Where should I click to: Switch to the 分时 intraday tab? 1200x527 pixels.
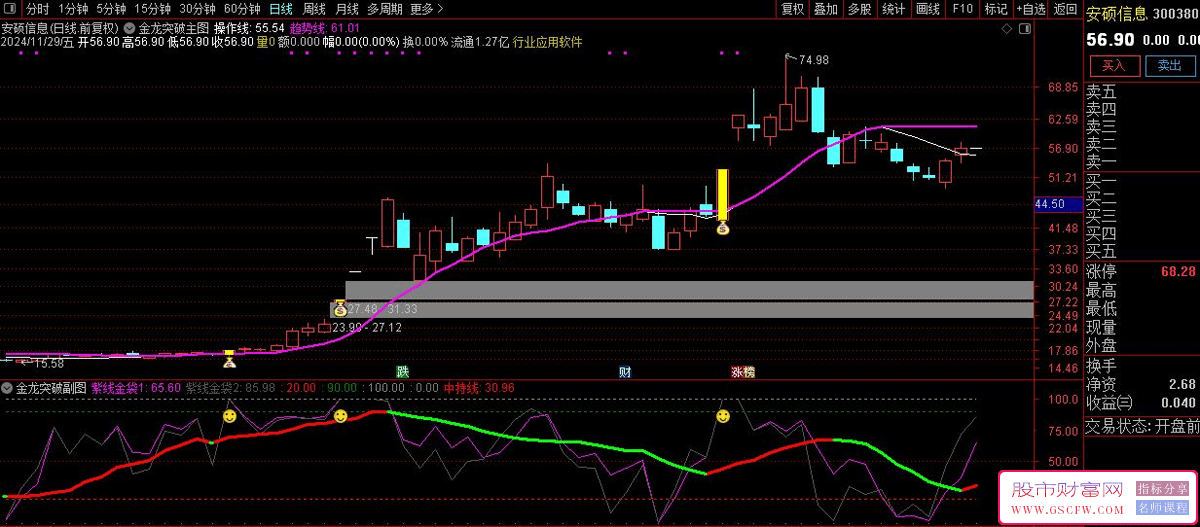37,9
